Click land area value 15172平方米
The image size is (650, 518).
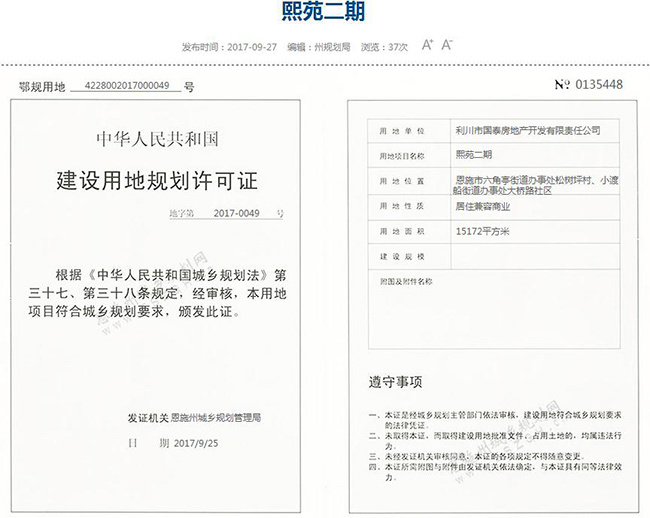tap(482, 231)
